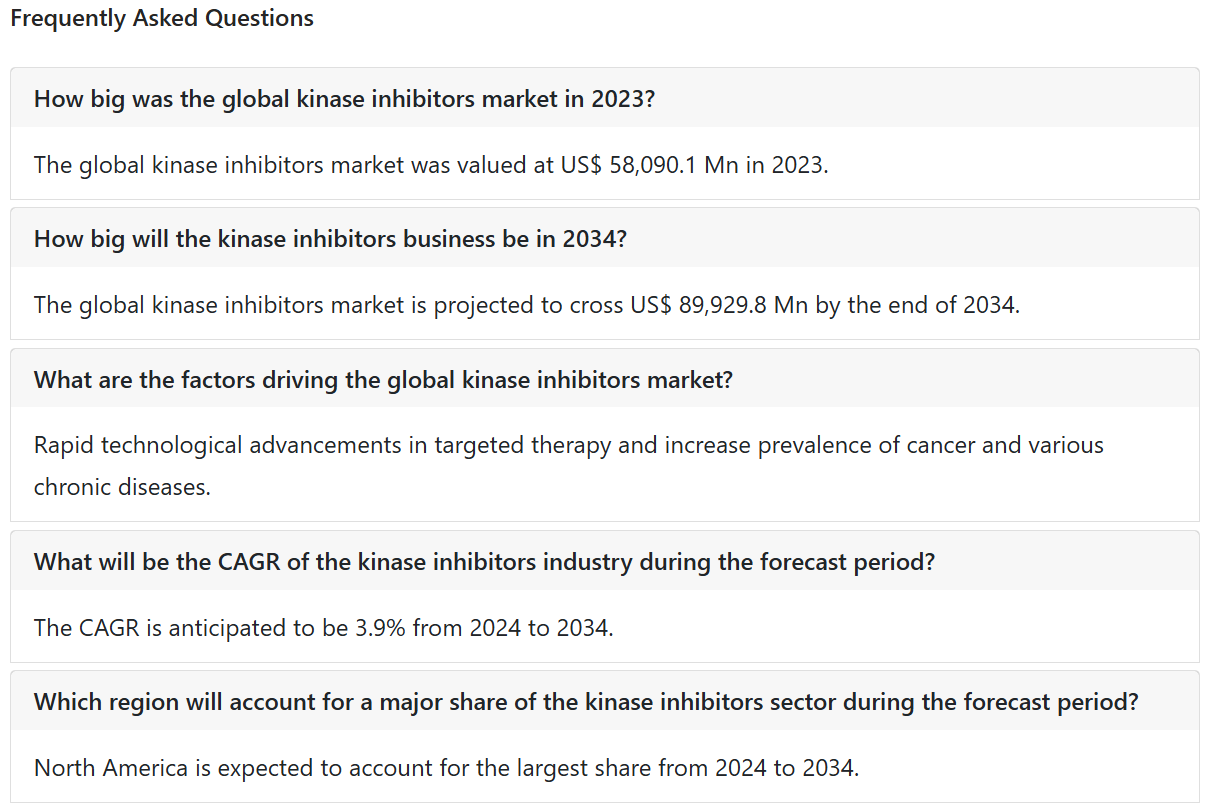Click the 3.9% CAGR answer text
This screenshot has height=807, width=1209.
coord(324,627)
